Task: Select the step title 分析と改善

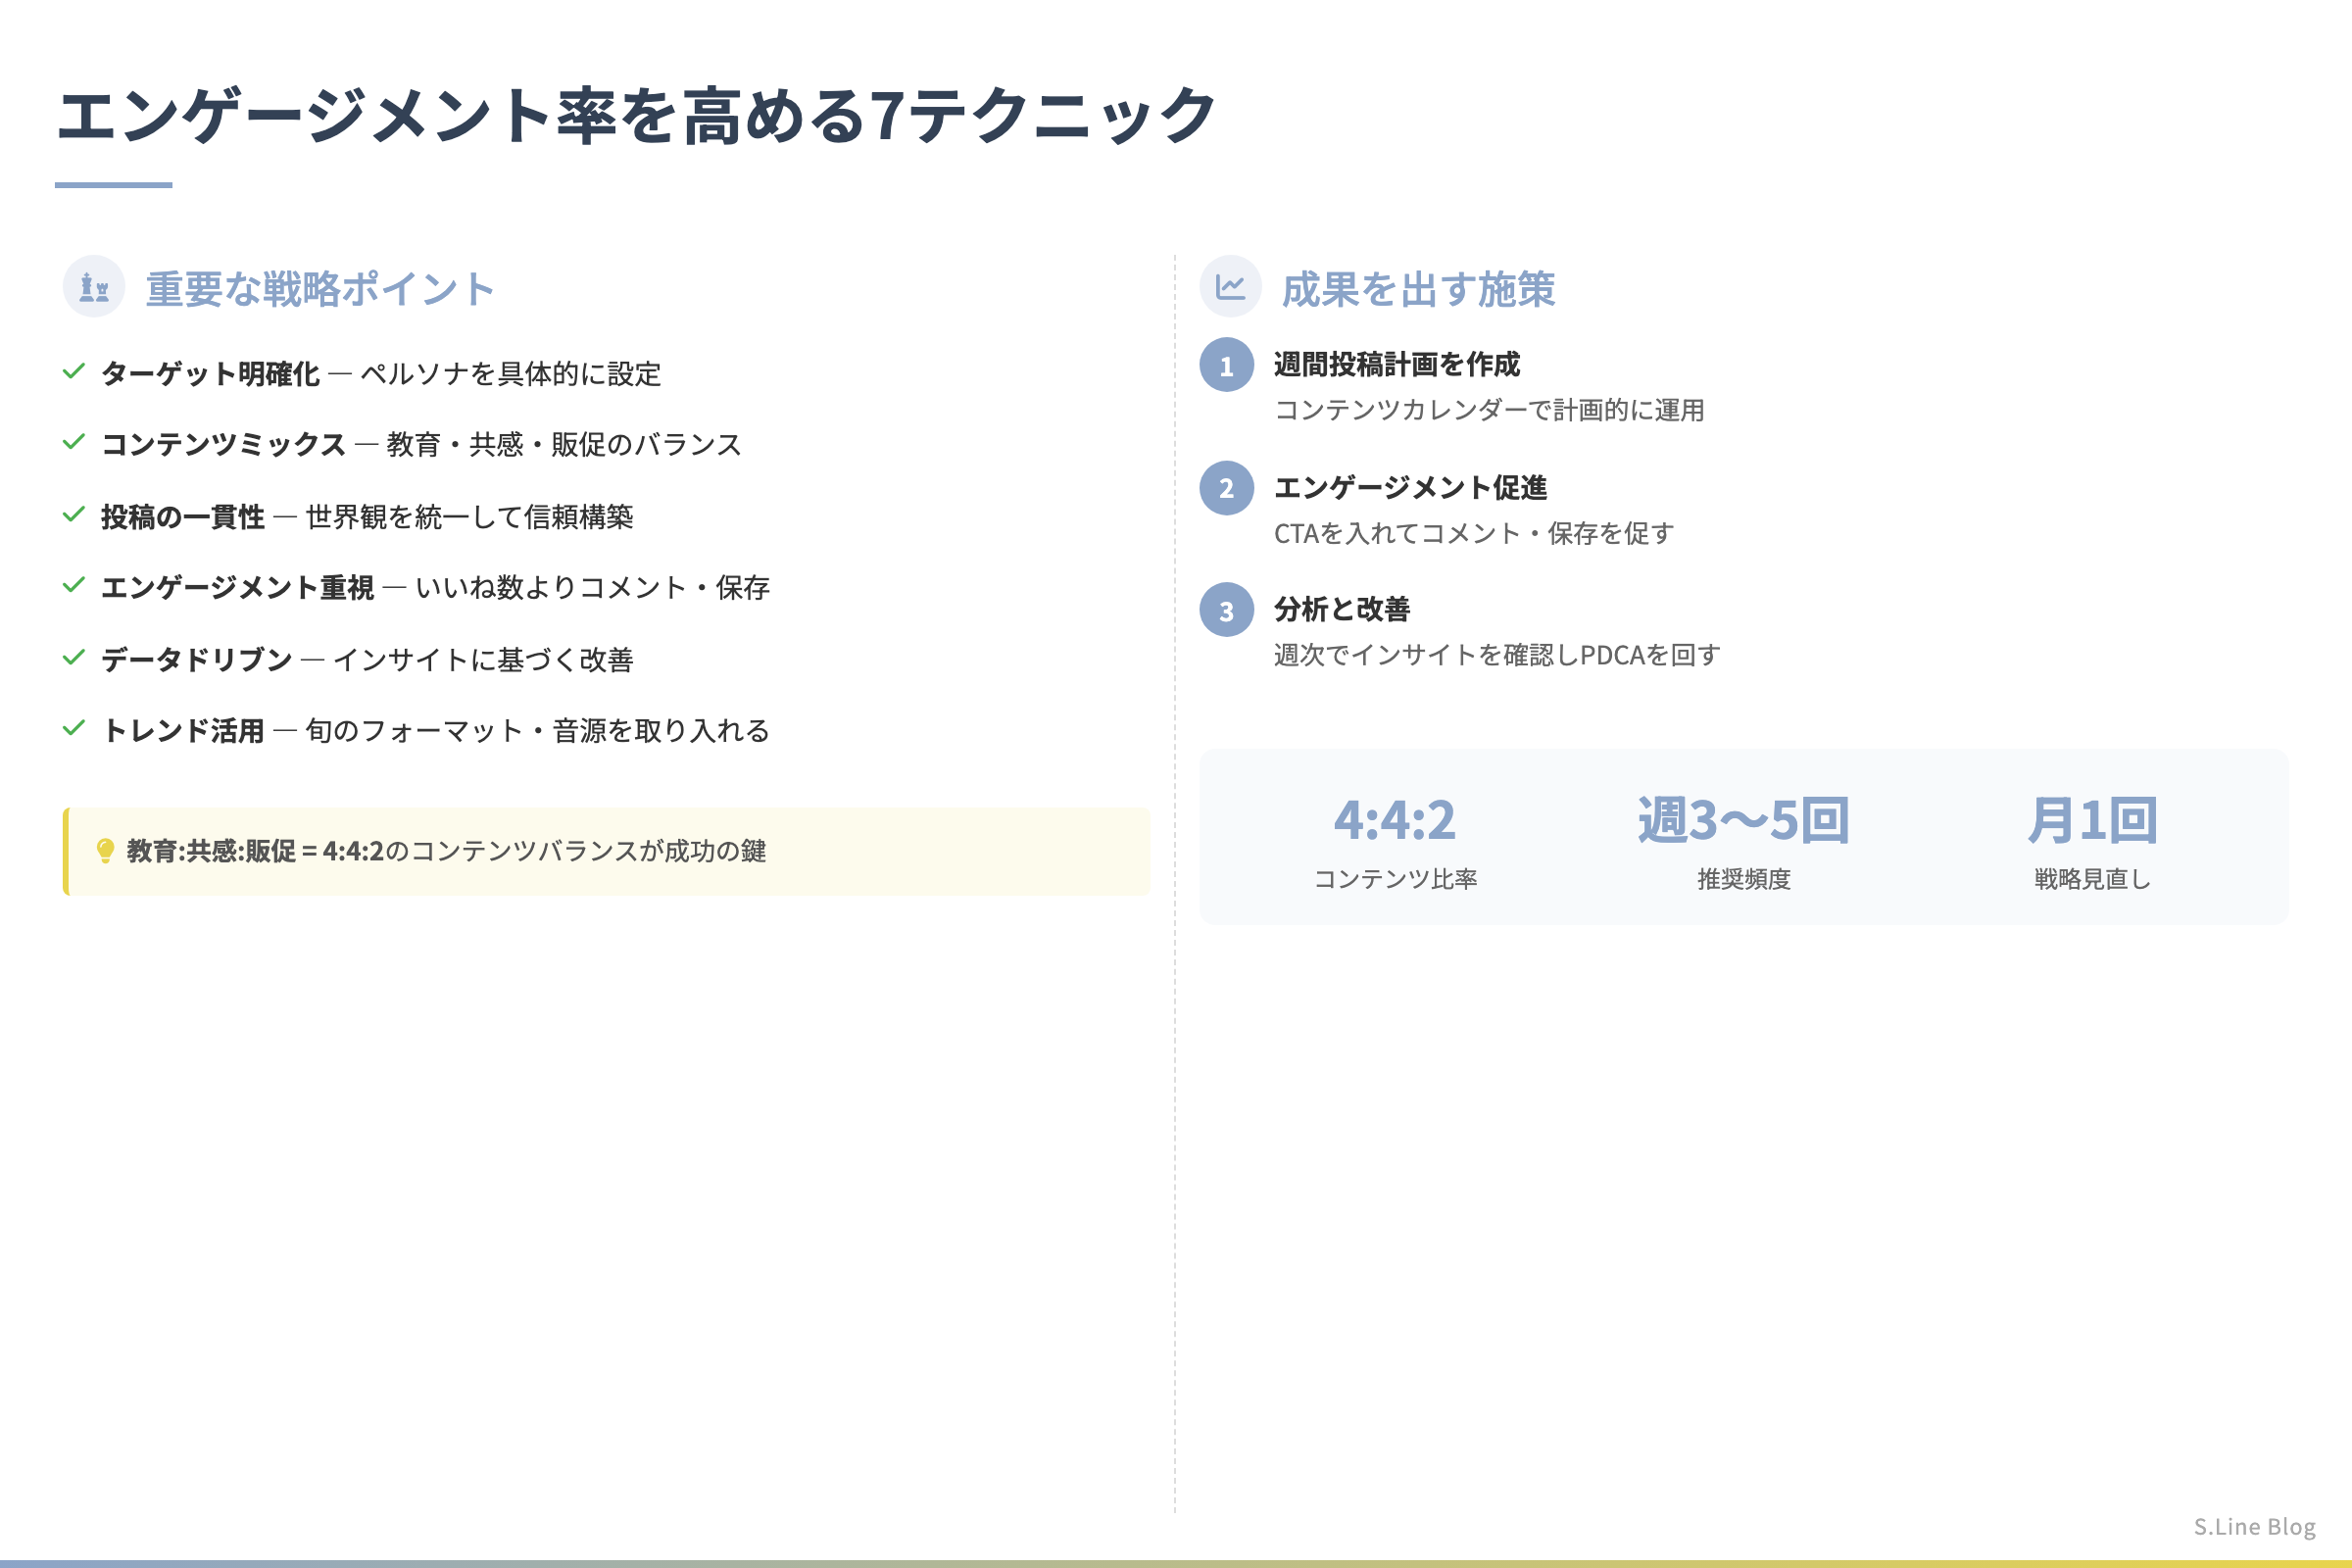Action: [x=1342, y=610]
